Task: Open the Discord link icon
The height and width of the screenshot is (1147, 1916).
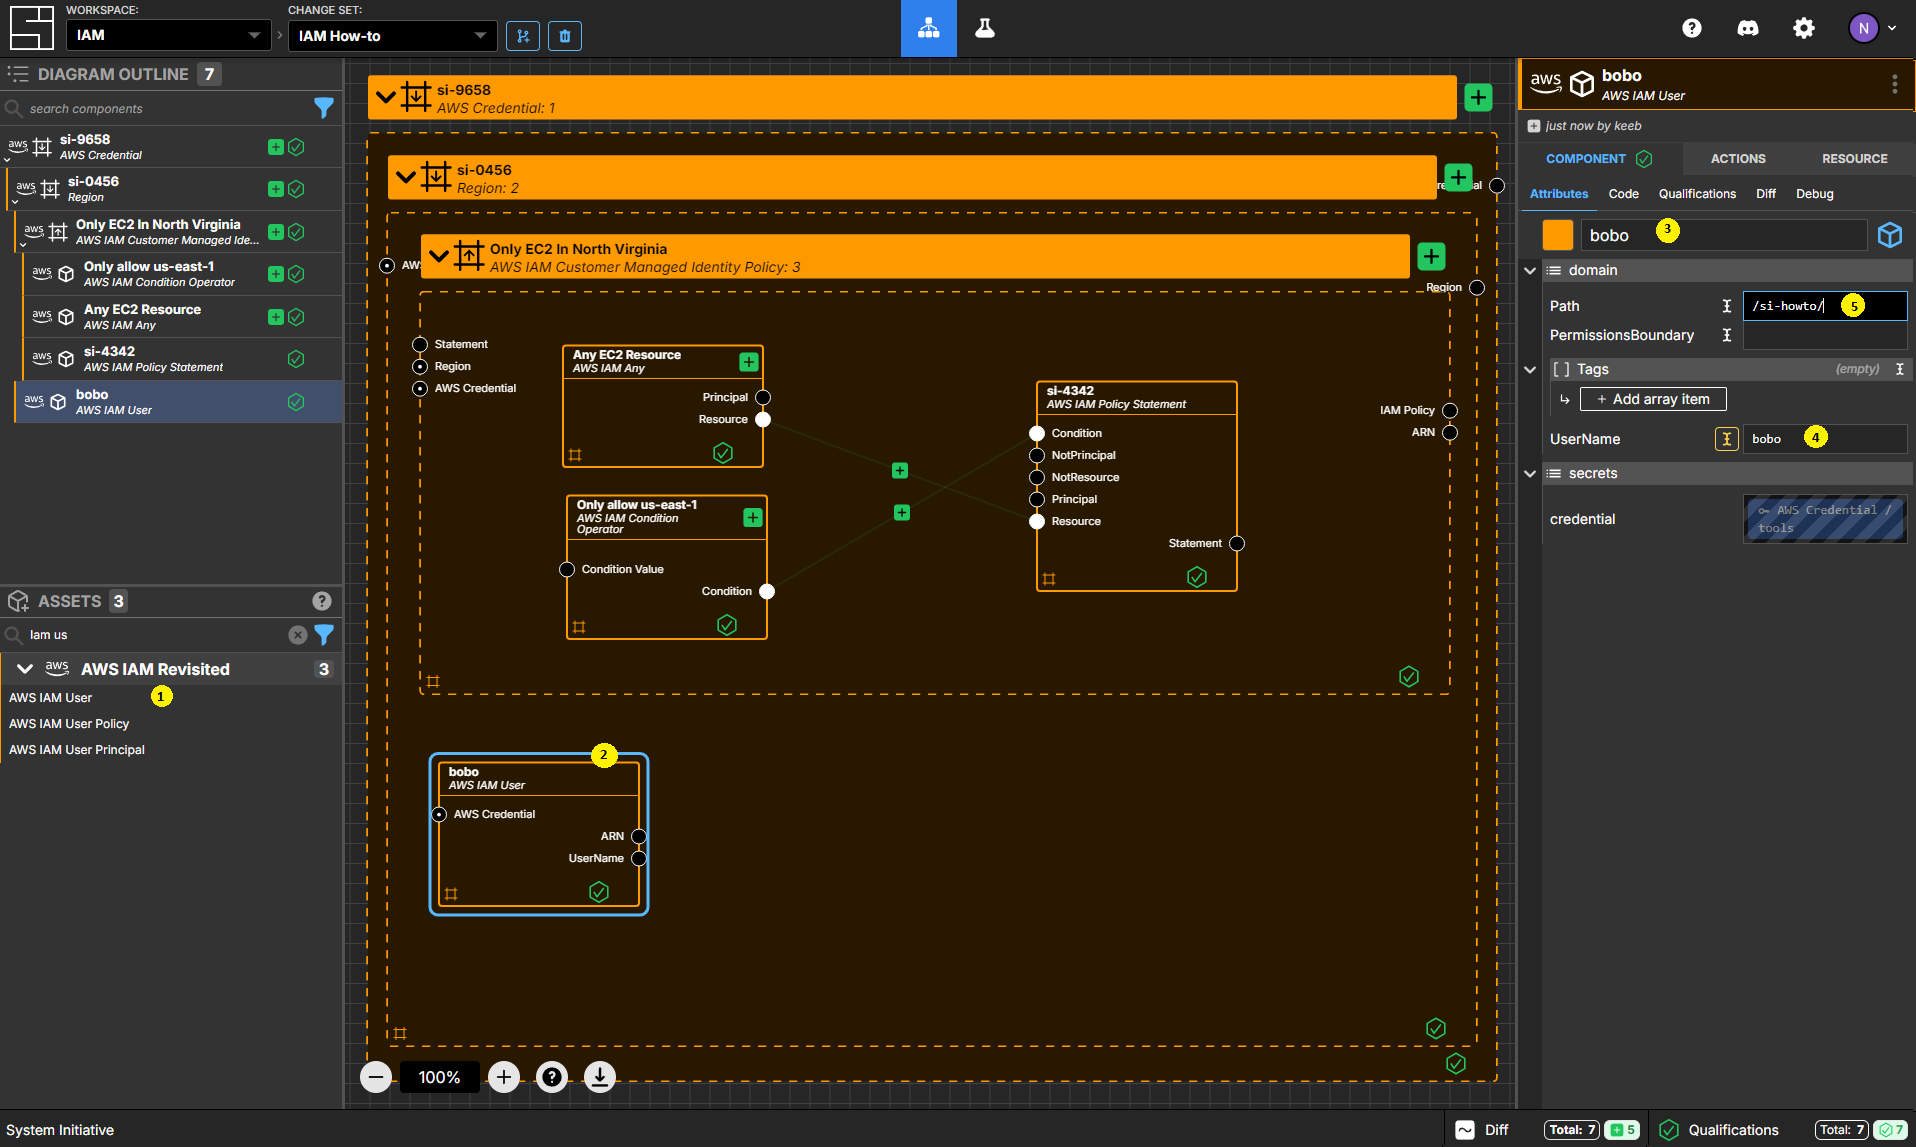Action: tap(1748, 28)
